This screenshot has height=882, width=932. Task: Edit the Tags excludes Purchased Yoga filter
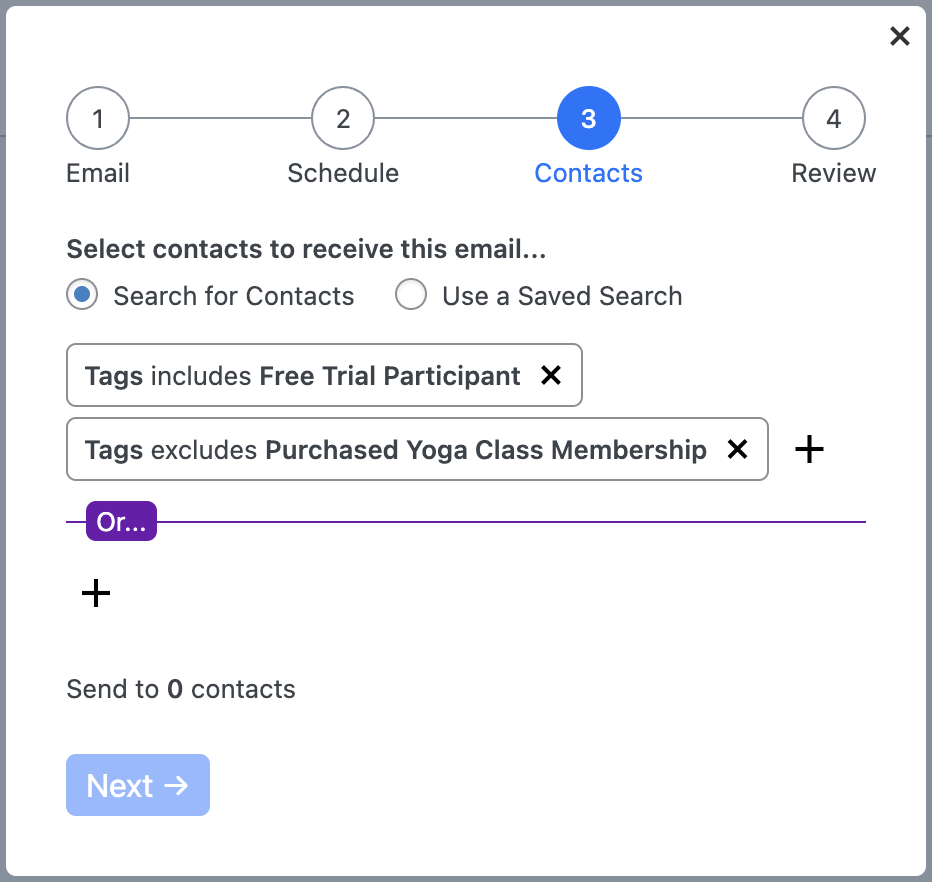pos(395,449)
